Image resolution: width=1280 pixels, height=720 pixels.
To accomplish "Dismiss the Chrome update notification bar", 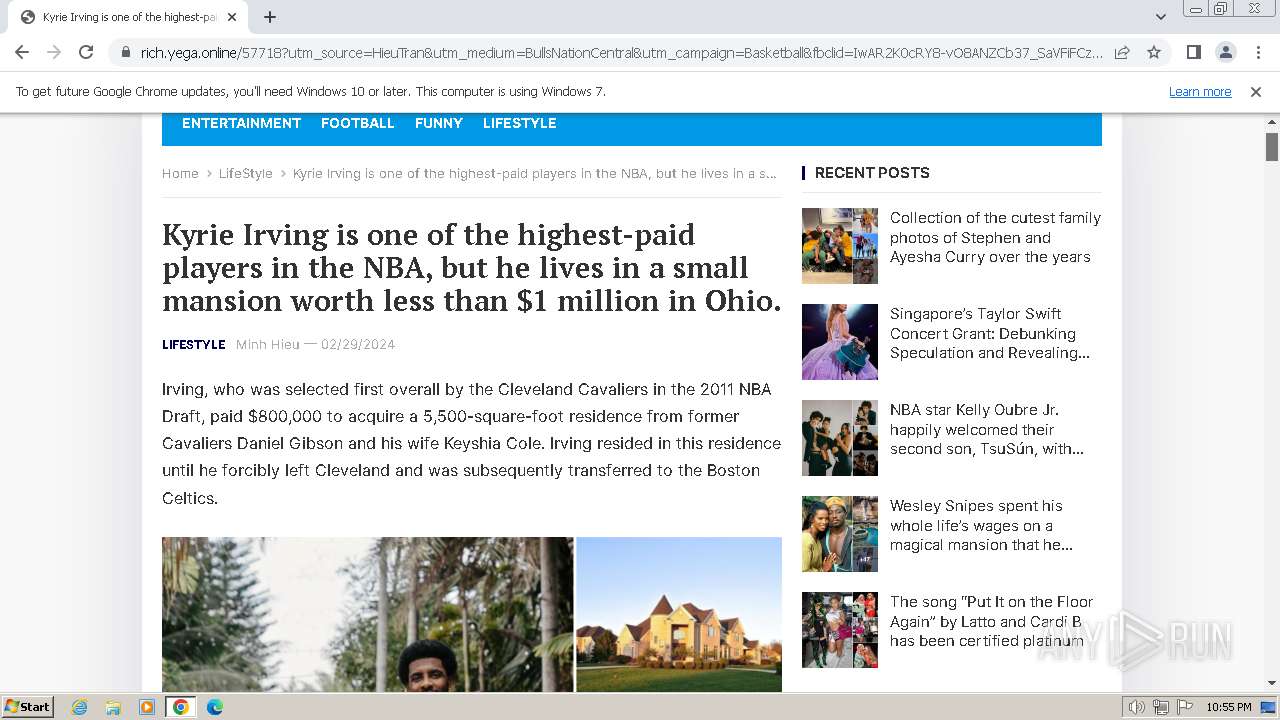I will pyautogui.click(x=1256, y=92).
